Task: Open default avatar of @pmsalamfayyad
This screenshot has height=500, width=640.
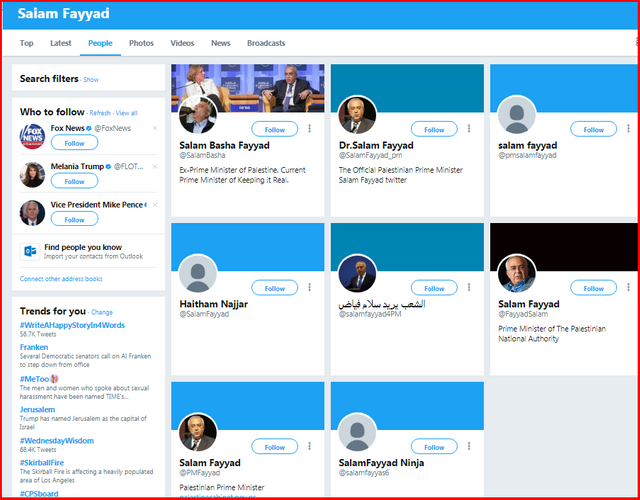Action: coord(517,115)
